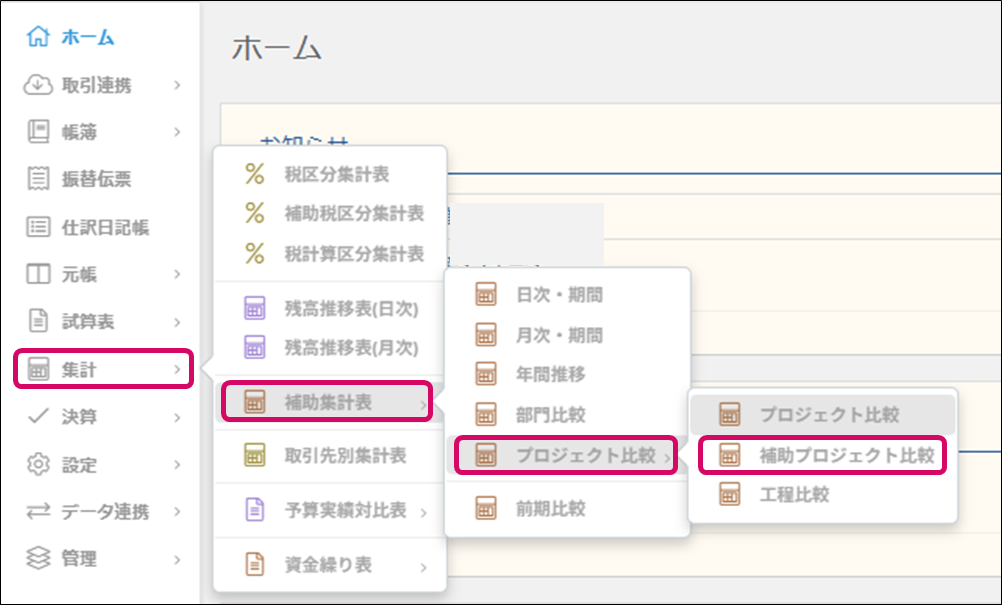Expand the 試算表 sidebar chevron
The width and height of the screenshot is (1002, 605).
[x=177, y=322]
